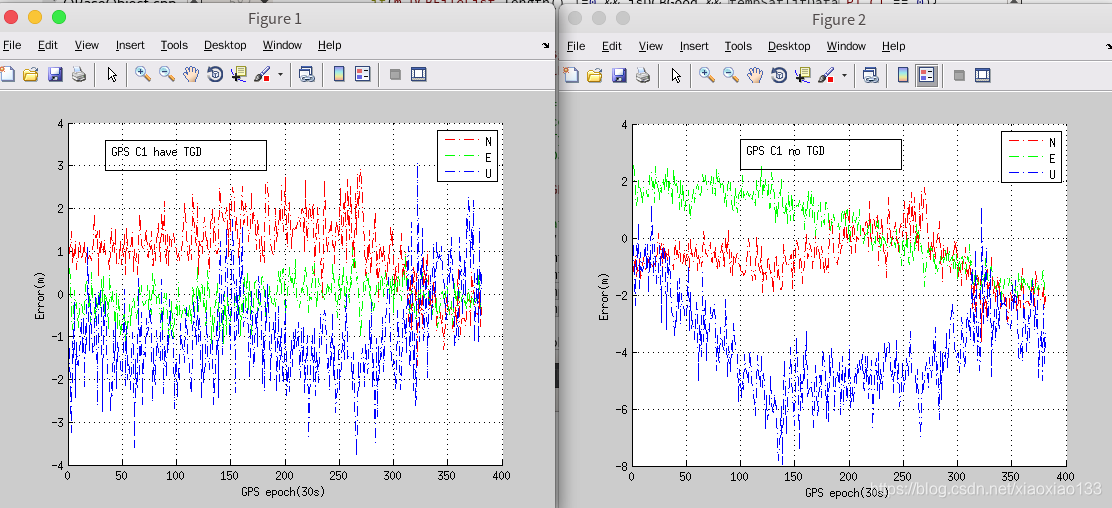
Task: Open Help menu in Figure 1
Action: pos(329,45)
